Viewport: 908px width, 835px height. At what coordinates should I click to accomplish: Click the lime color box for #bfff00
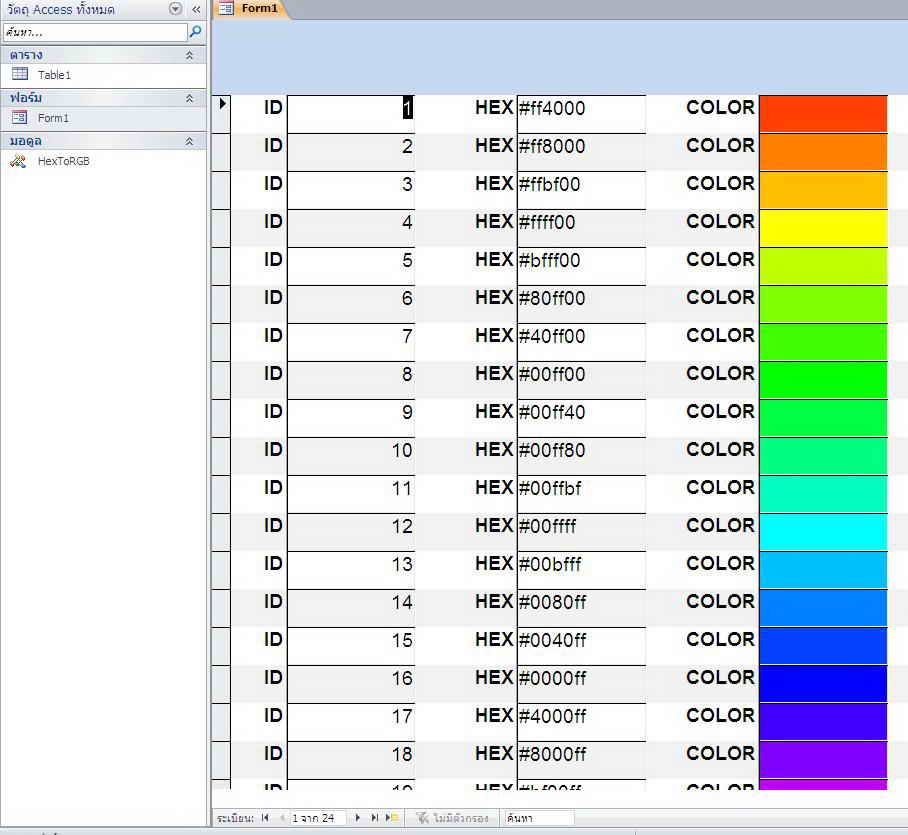point(823,266)
